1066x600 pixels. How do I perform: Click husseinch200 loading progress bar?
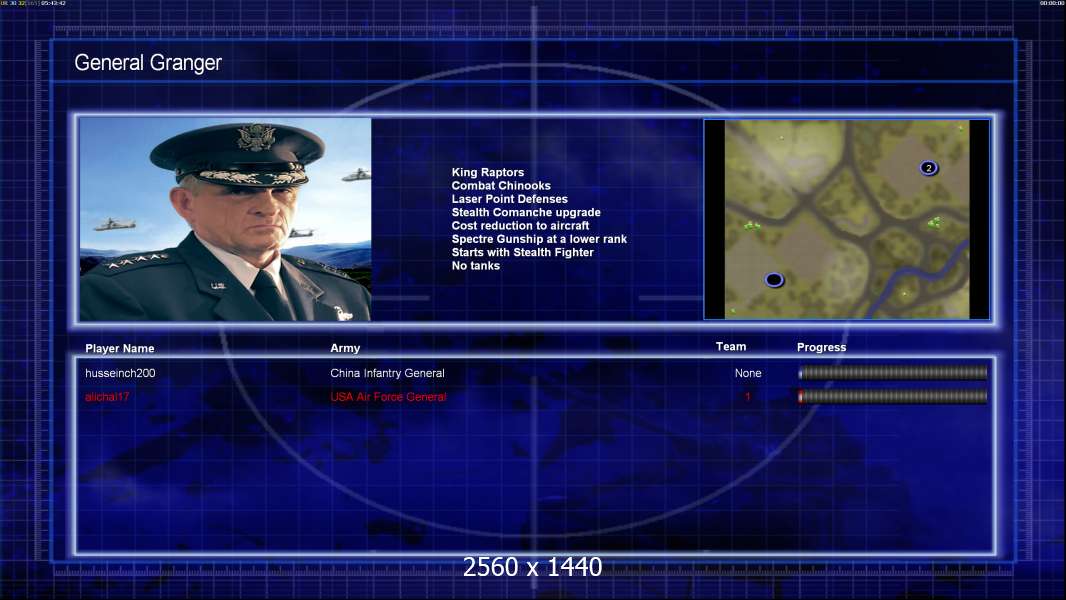[x=893, y=372]
